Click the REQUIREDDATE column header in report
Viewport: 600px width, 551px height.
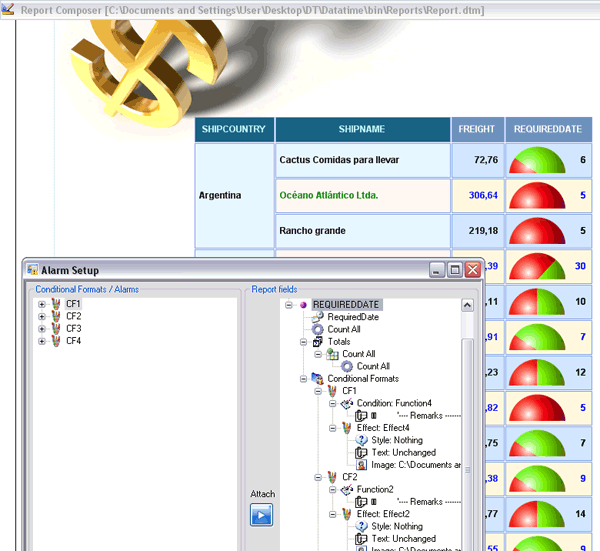(548, 129)
